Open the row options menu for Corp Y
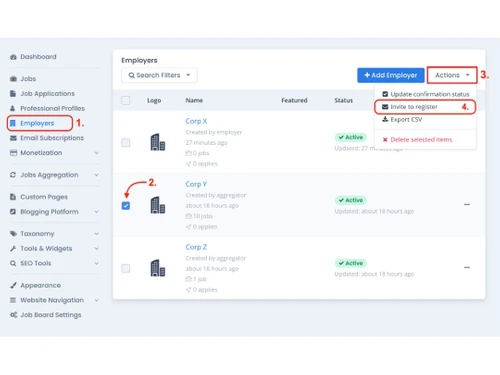 467,204
